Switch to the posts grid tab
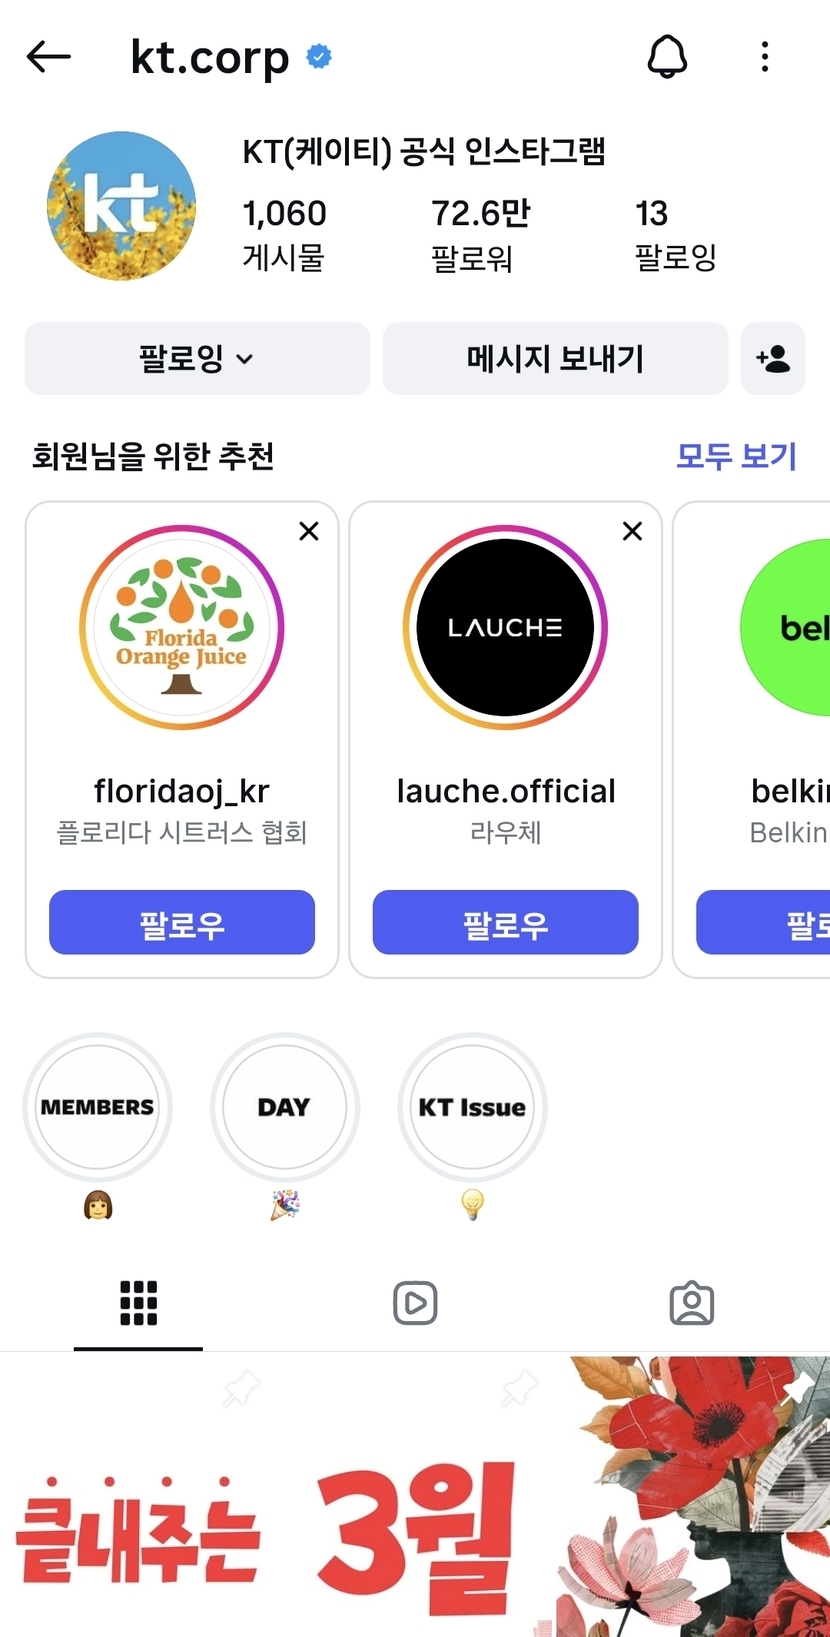This screenshot has height=1637, width=830. (138, 1303)
